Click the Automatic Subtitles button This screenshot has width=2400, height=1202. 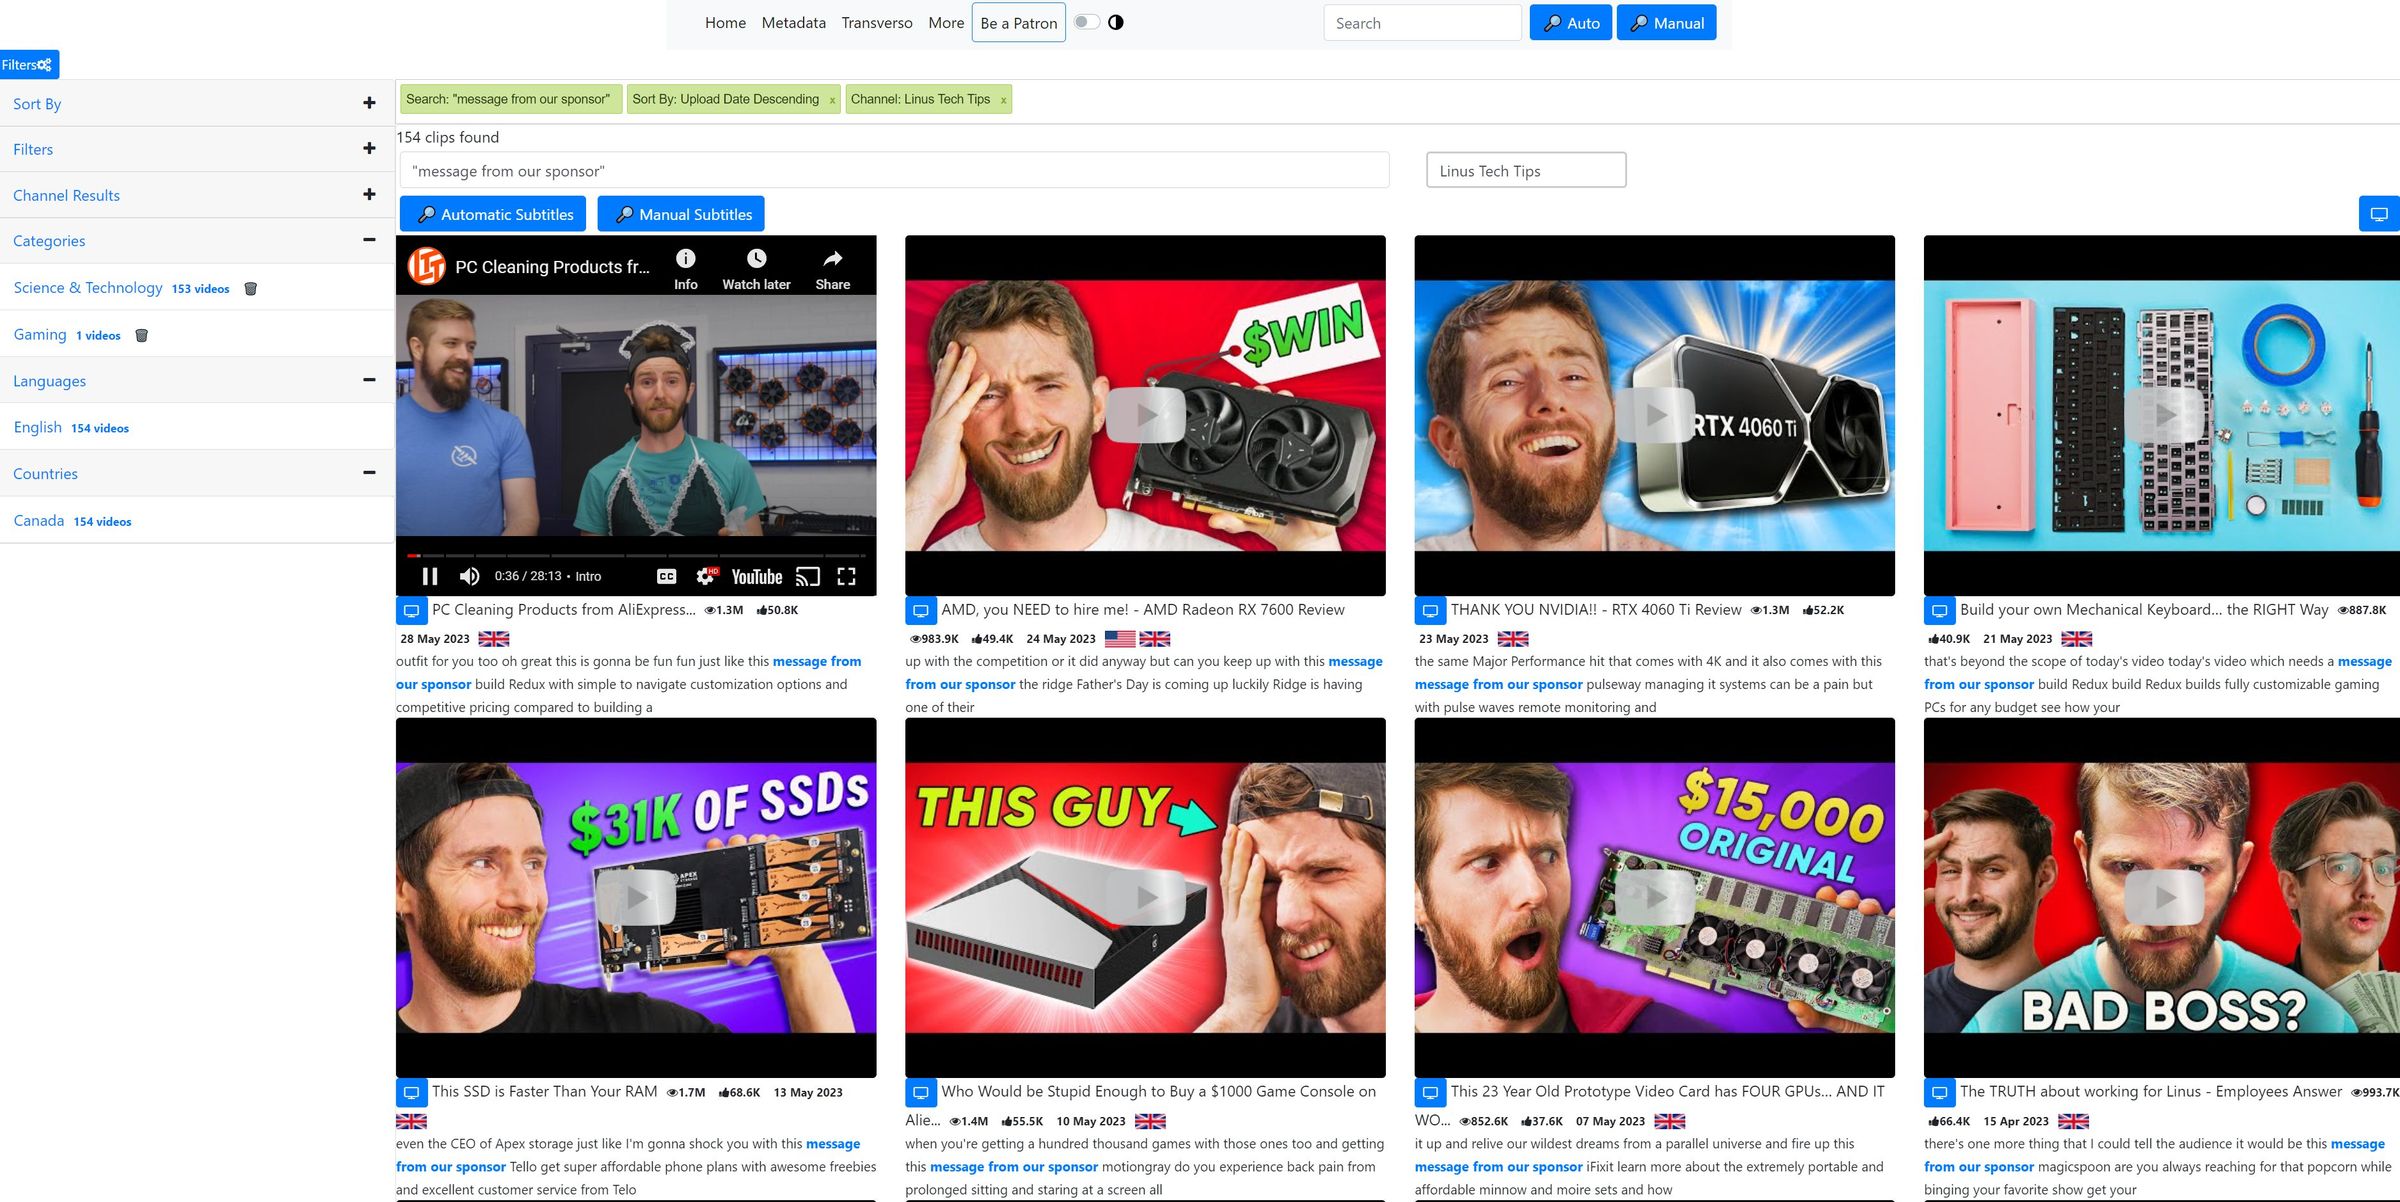(492, 213)
